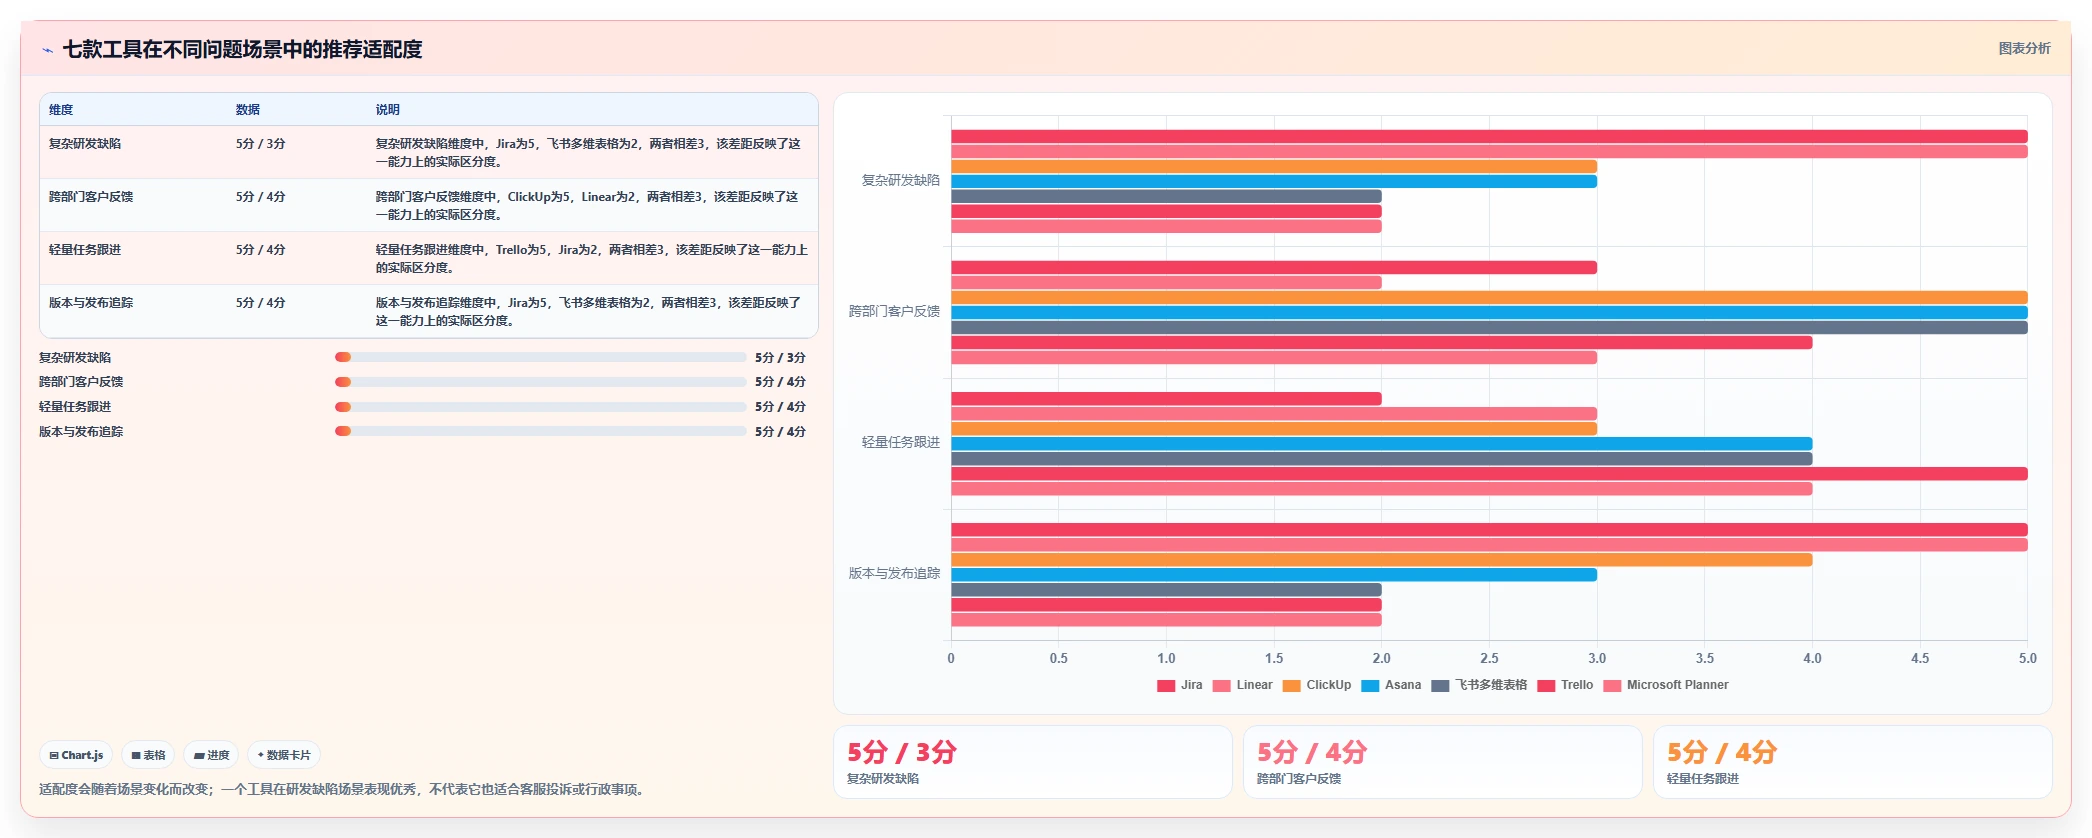Click the 轻量任务跟进 chart axis label
This screenshot has height=838, width=2092.
click(x=901, y=443)
